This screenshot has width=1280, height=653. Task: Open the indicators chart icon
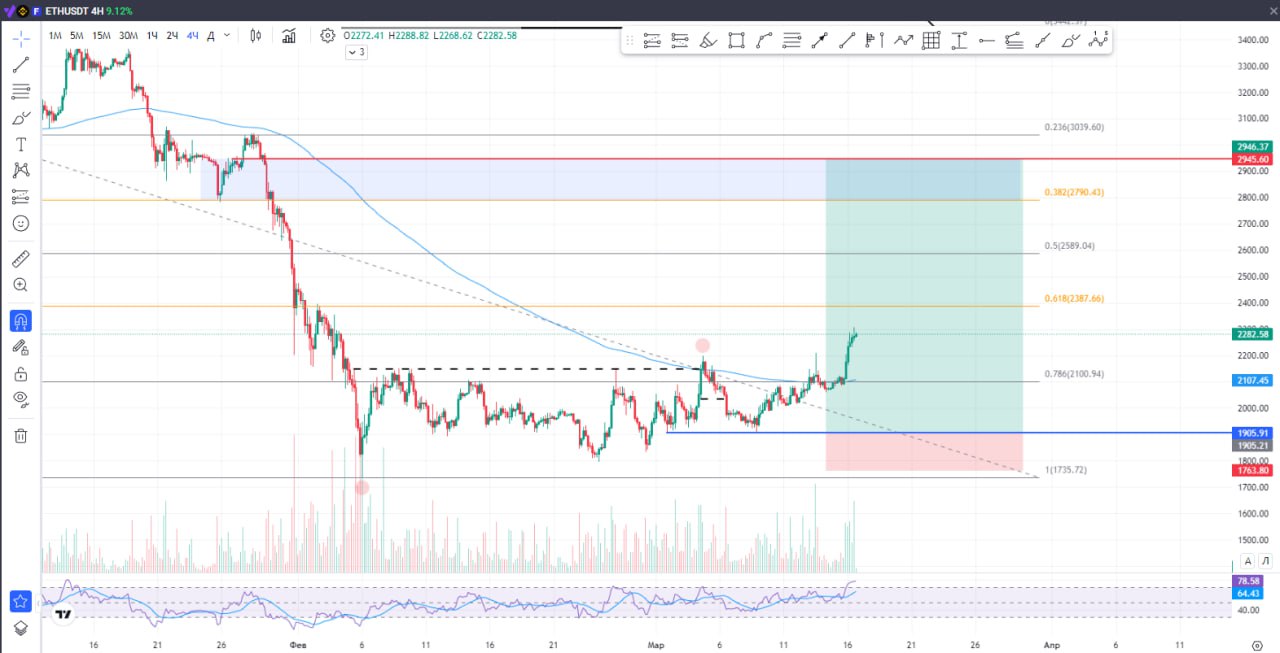[x=289, y=36]
